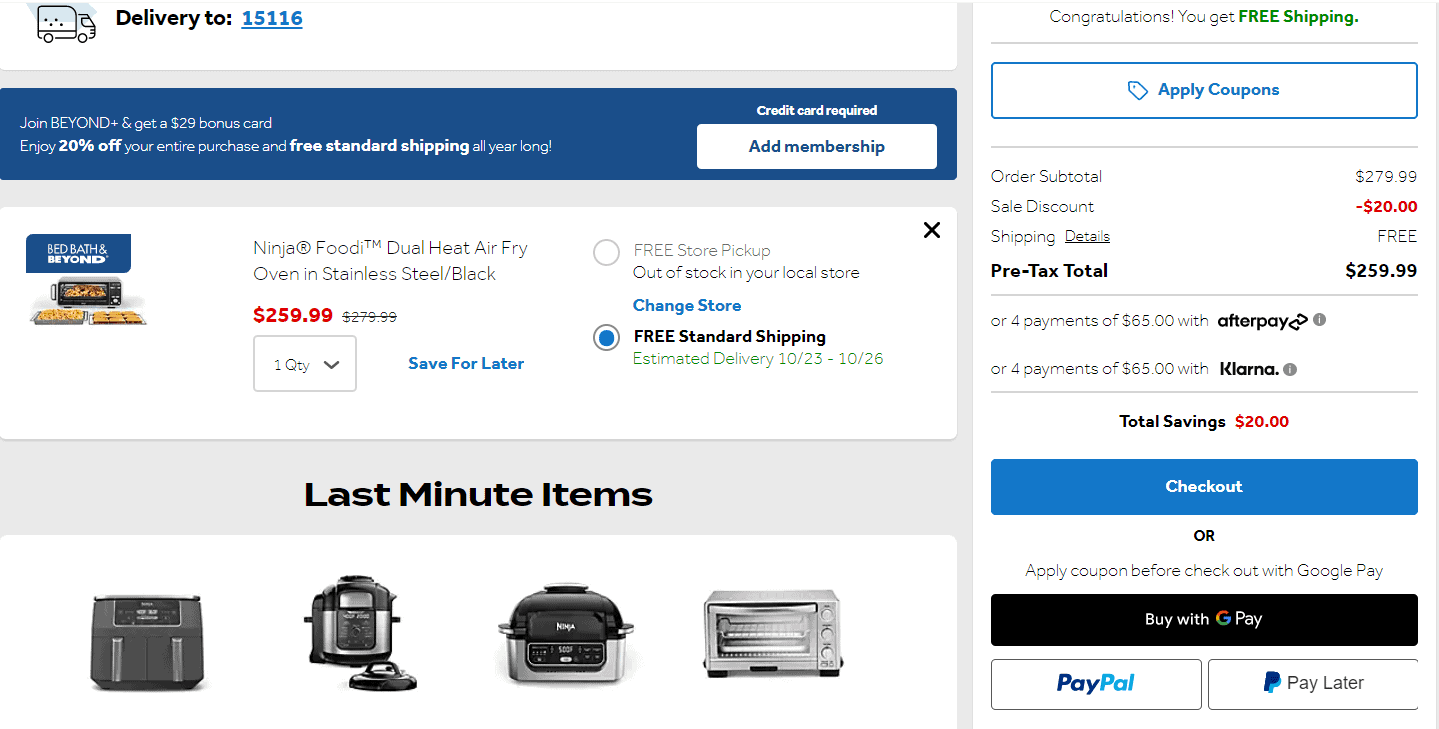Click the Bed Bath & Beyond logo
This screenshot has width=1439, height=729.
point(78,253)
